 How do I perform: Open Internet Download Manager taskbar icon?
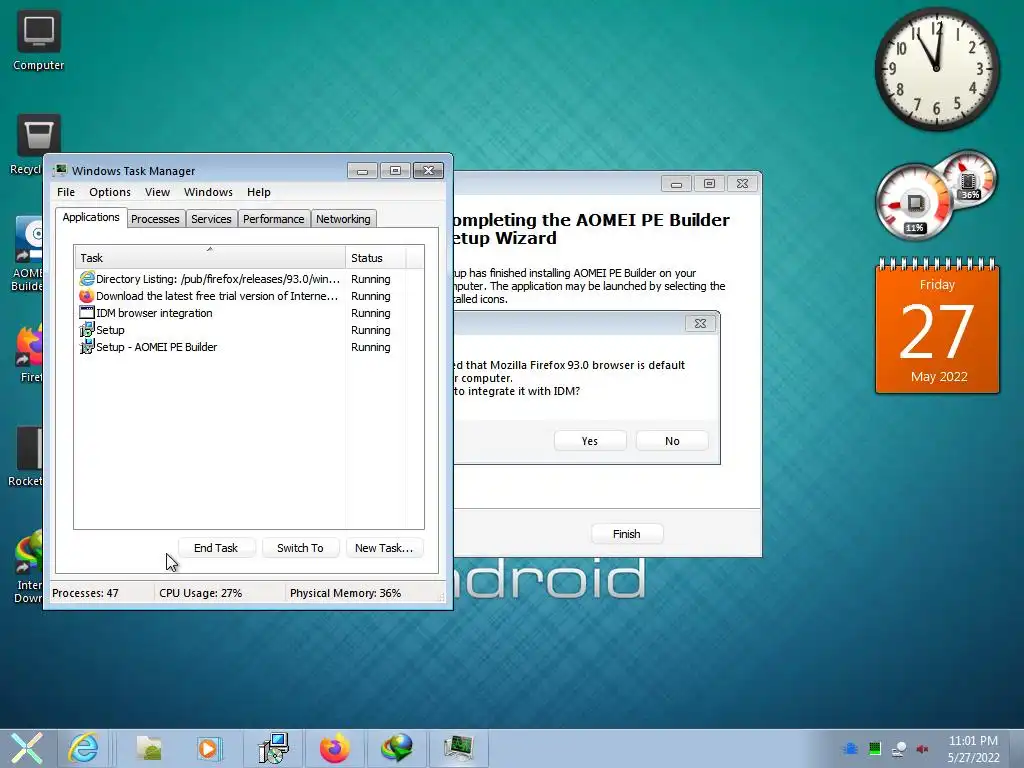(396, 748)
